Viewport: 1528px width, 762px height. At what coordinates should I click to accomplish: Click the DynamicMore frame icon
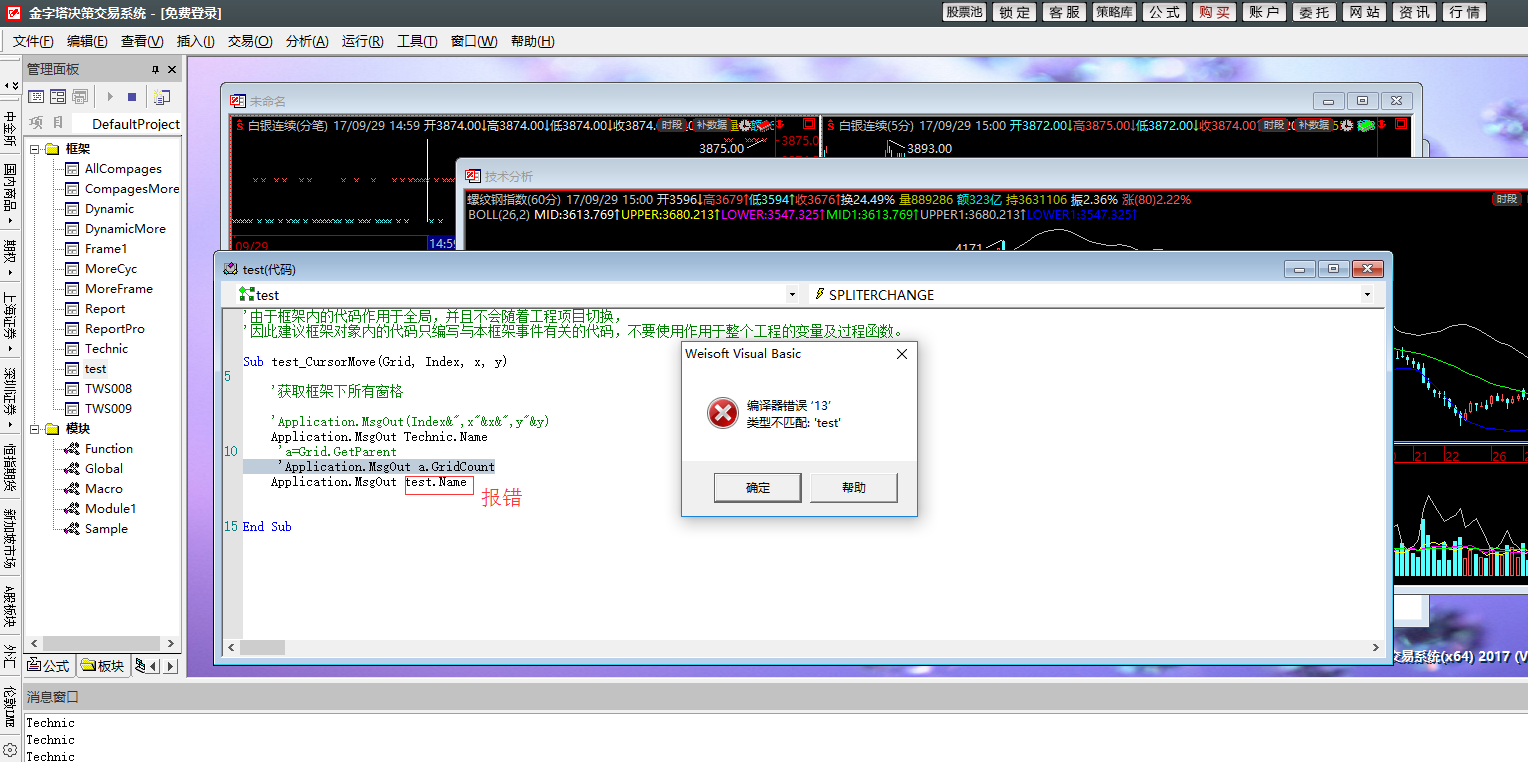point(72,229)
